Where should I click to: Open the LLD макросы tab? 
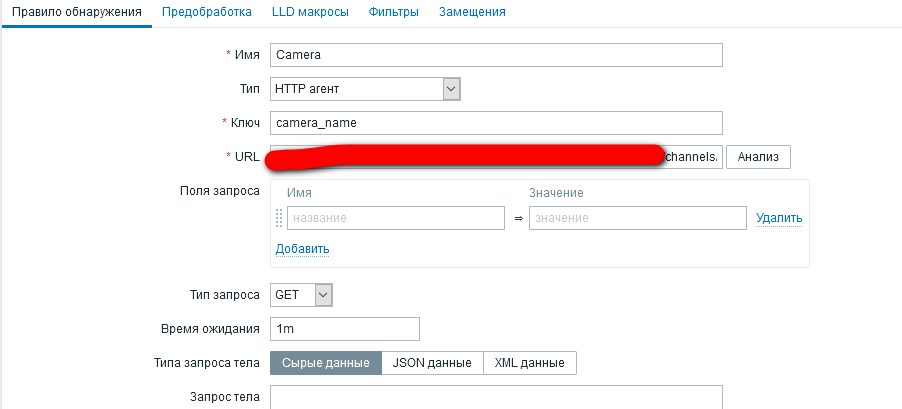tap(310, 12)
